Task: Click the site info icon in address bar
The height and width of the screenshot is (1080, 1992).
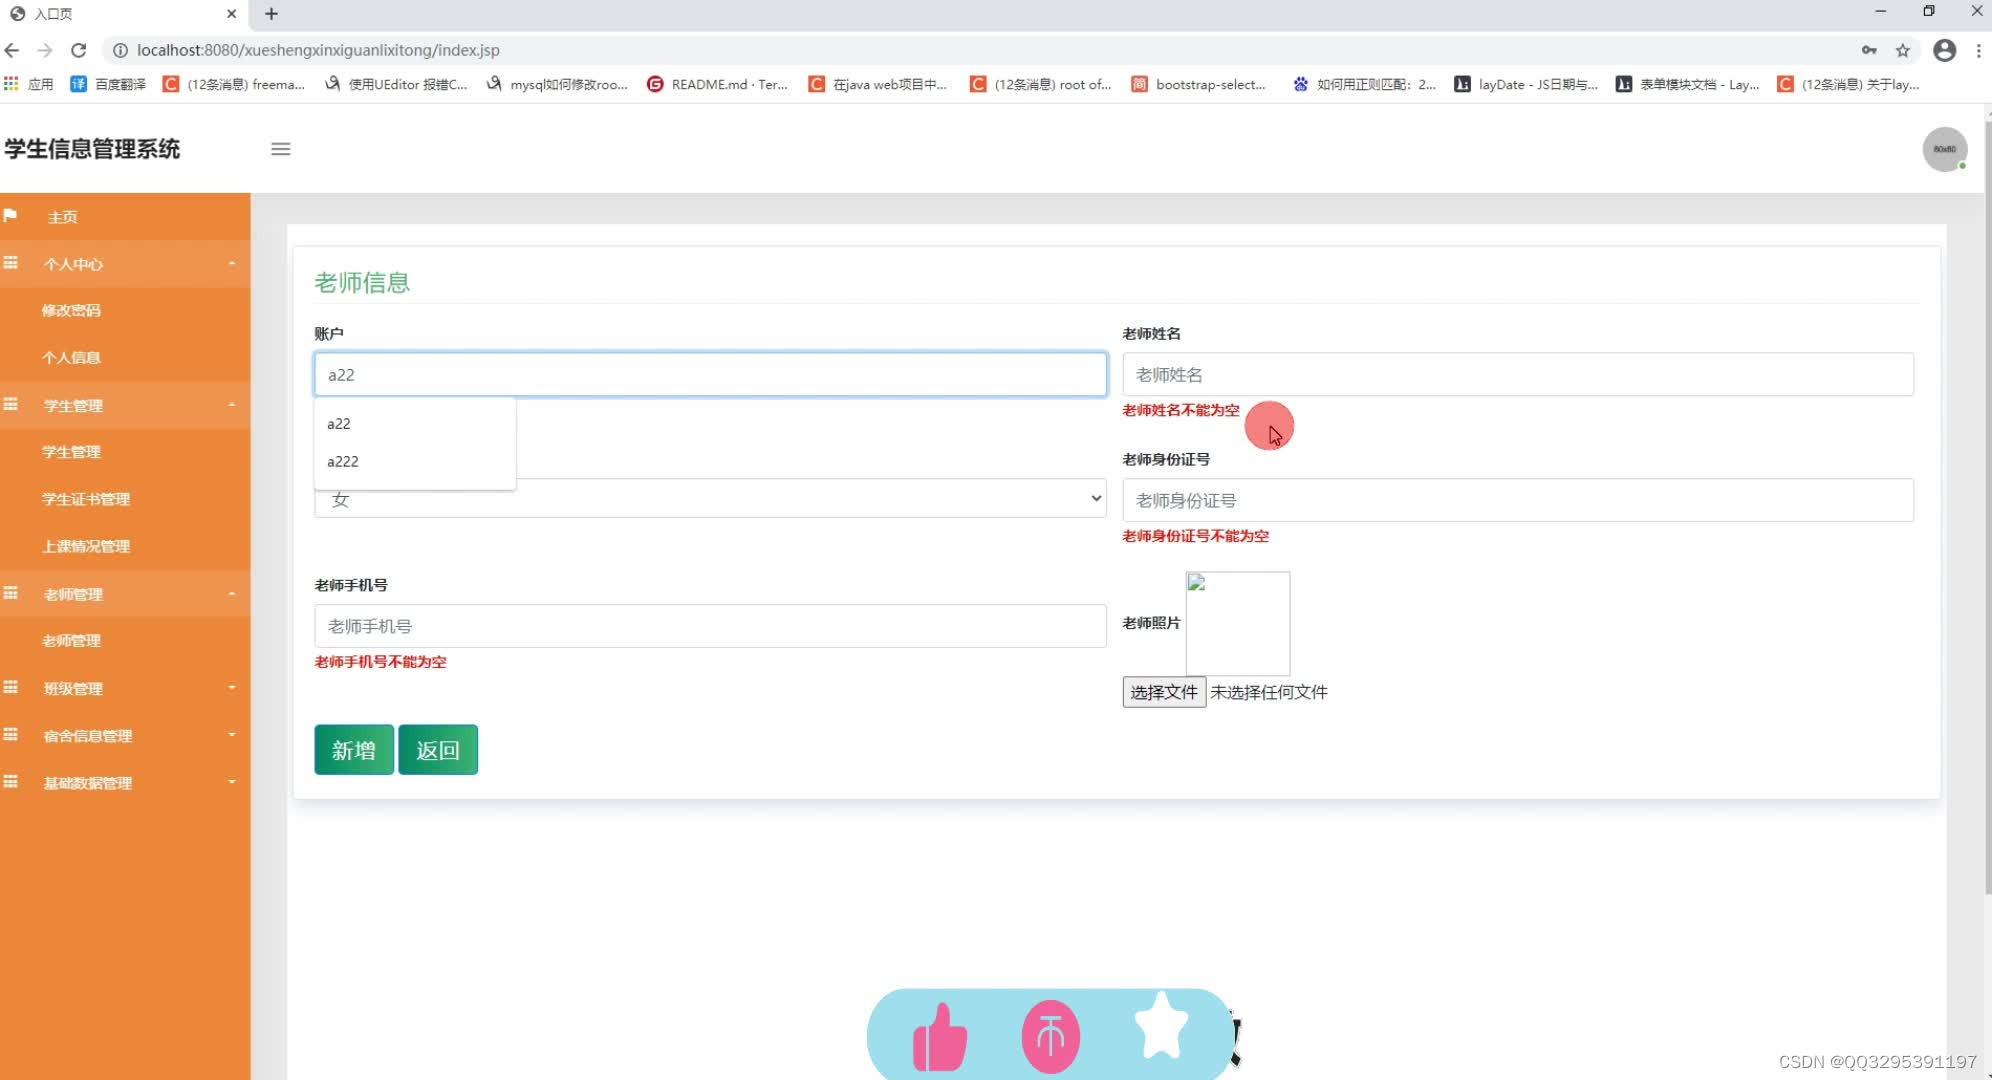Action: 119,50
